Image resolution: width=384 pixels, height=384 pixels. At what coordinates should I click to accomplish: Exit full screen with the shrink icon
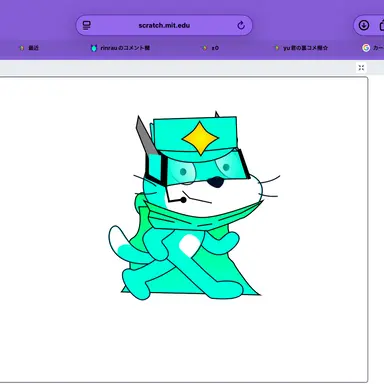point(361,68)
